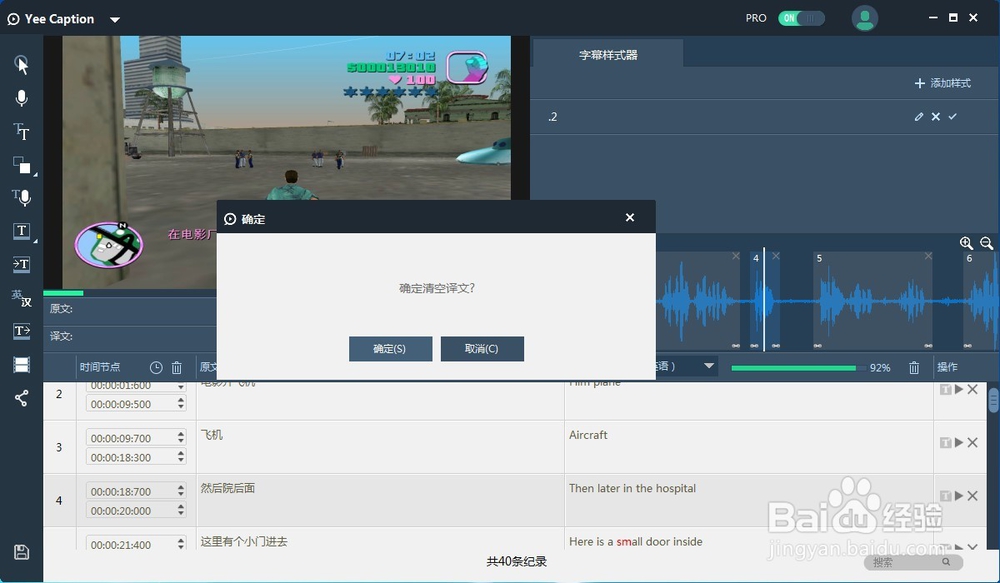Click translation 'Then later in the hospital'
The image size is (1000, 583).
(632, 489)
